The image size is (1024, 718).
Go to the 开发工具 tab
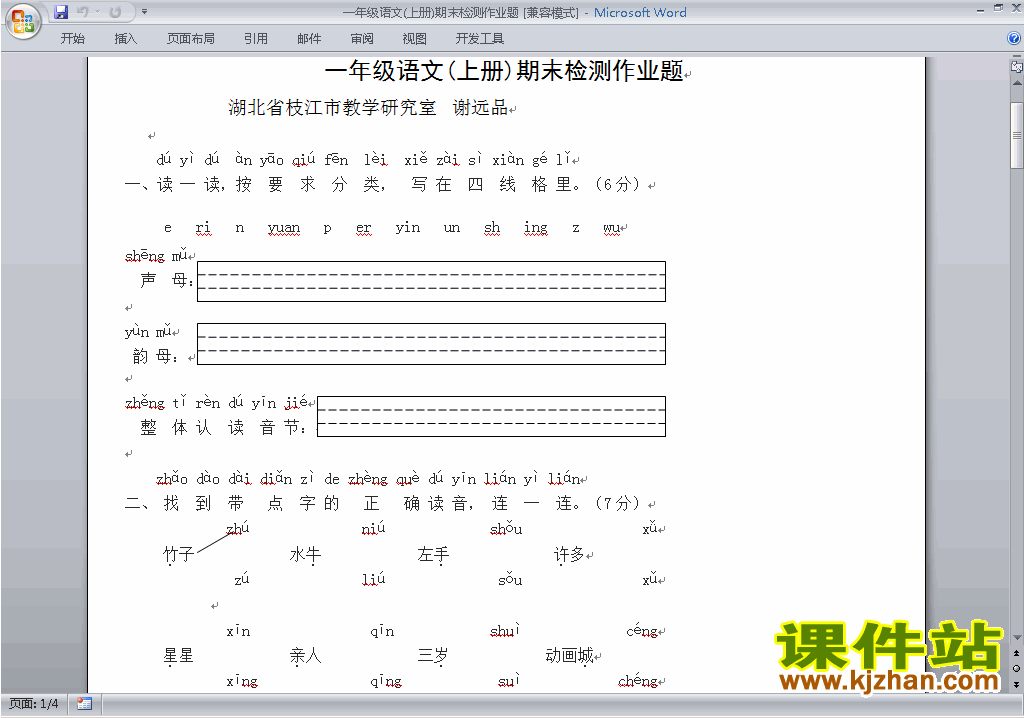[x=480, y=39]
